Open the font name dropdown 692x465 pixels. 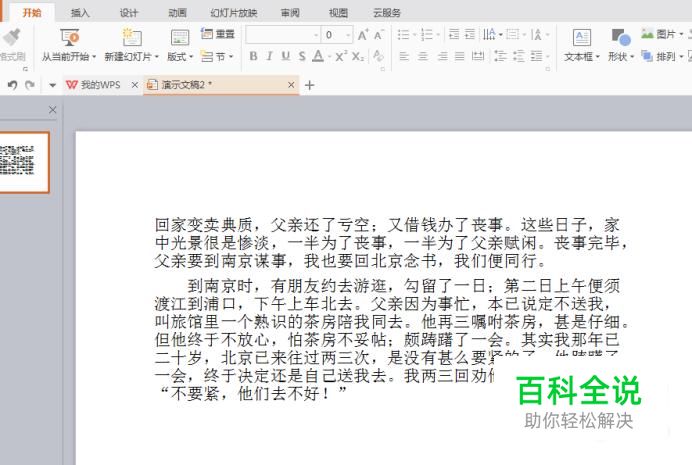point(316,35)
